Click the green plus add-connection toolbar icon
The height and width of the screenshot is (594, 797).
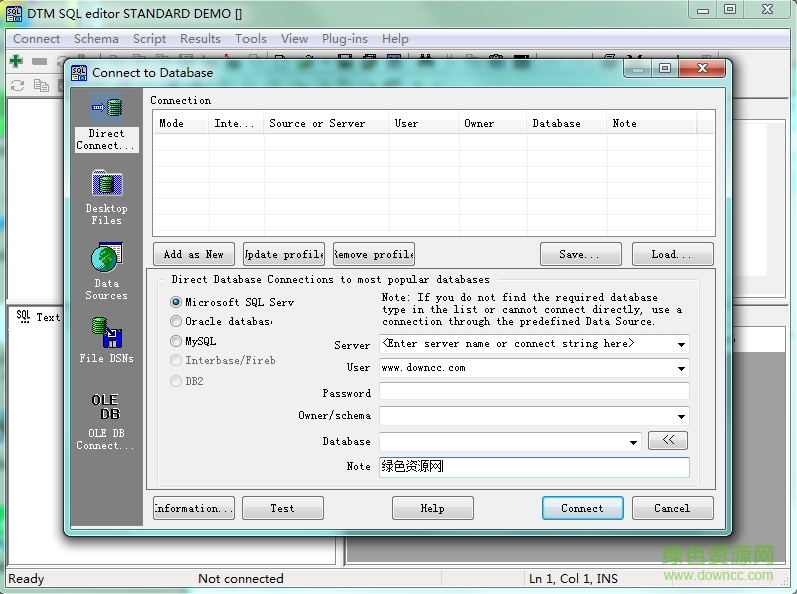click(x=16, y=61)
